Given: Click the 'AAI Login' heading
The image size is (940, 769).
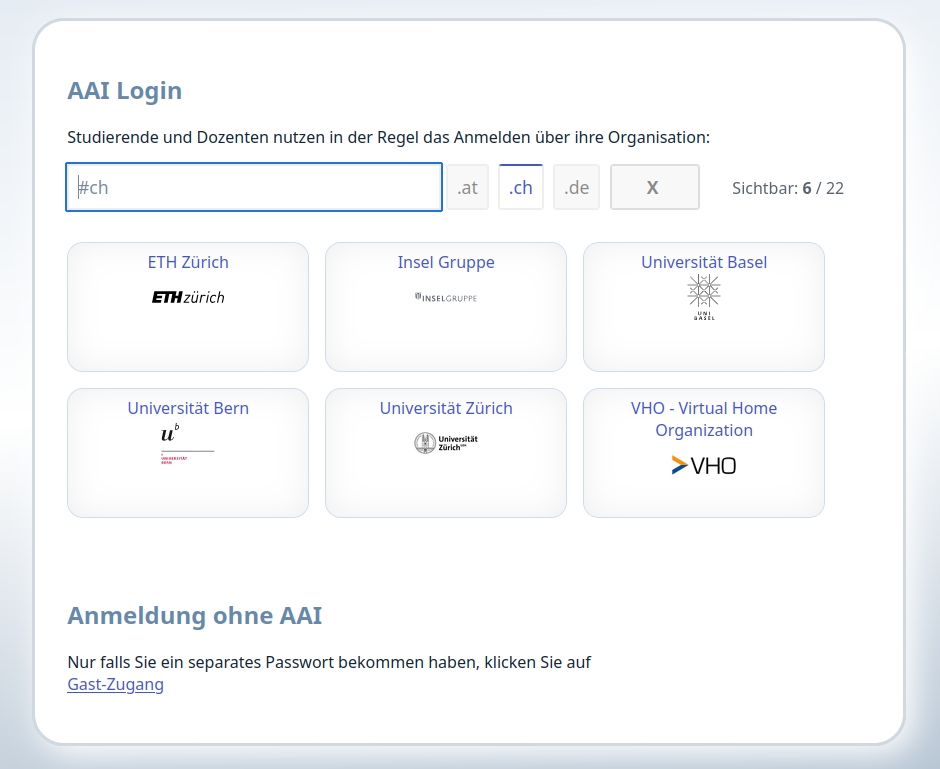Looking at the screenshot, I should pyautogui.click(x=125, y=91).
